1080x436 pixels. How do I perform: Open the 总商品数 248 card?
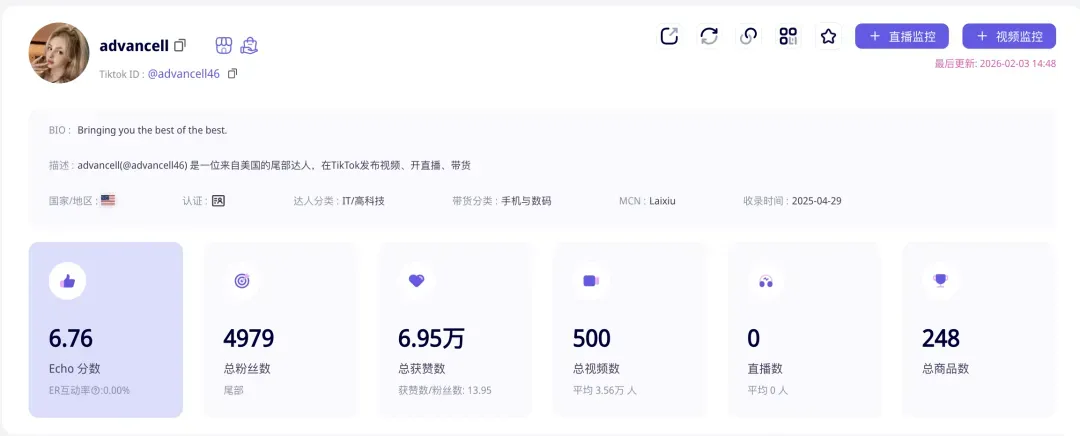pos(979,330)
